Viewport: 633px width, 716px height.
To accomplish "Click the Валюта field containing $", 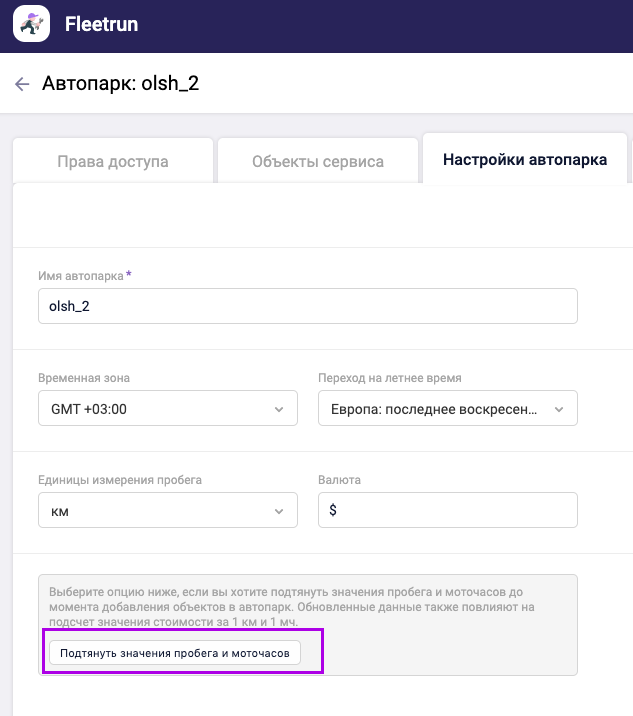I will tap(447, 510).
